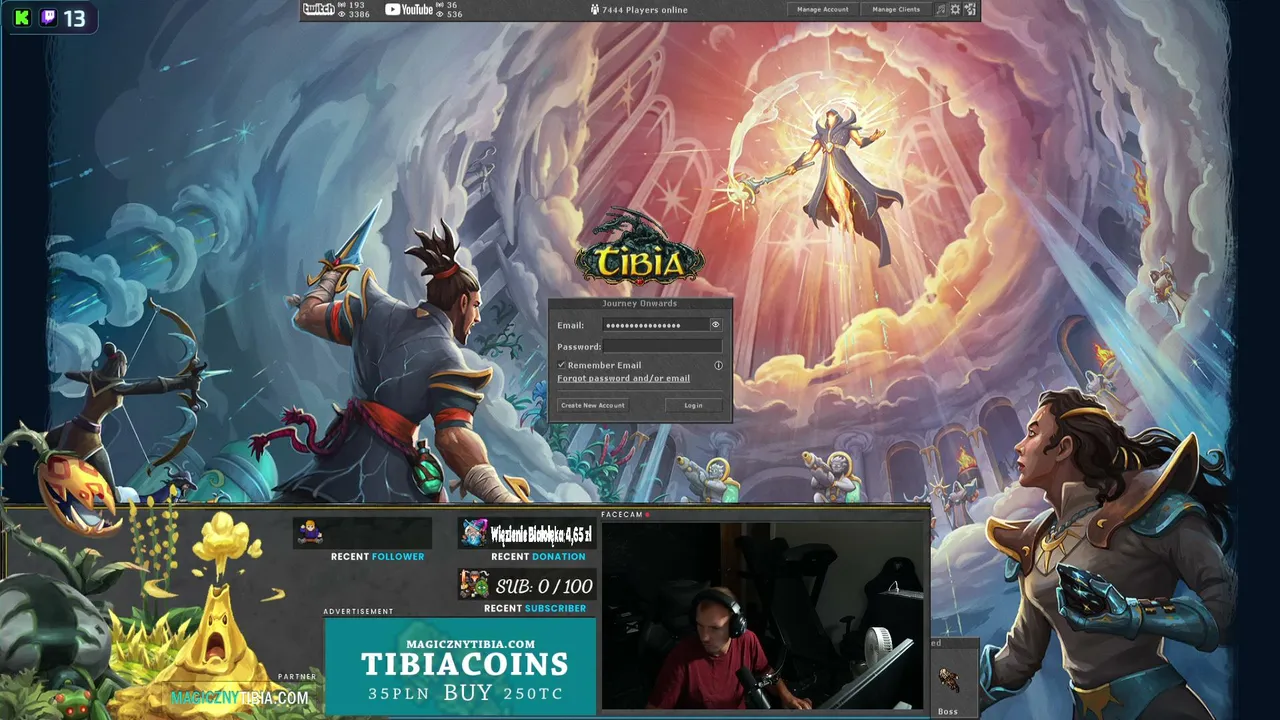Click the green Kick icon in the overlay

(x=22, y=18)
